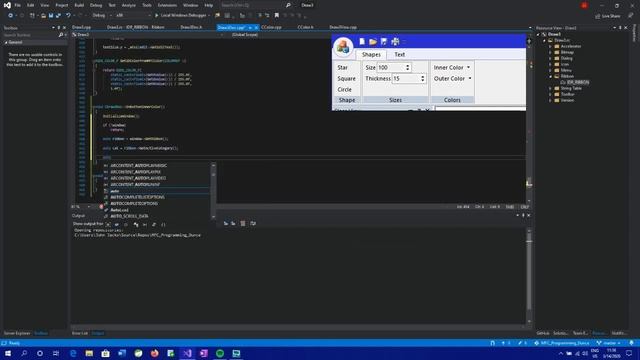
Task: Expand the Bitmap folder in Resource View
Action: pos(550,52)
